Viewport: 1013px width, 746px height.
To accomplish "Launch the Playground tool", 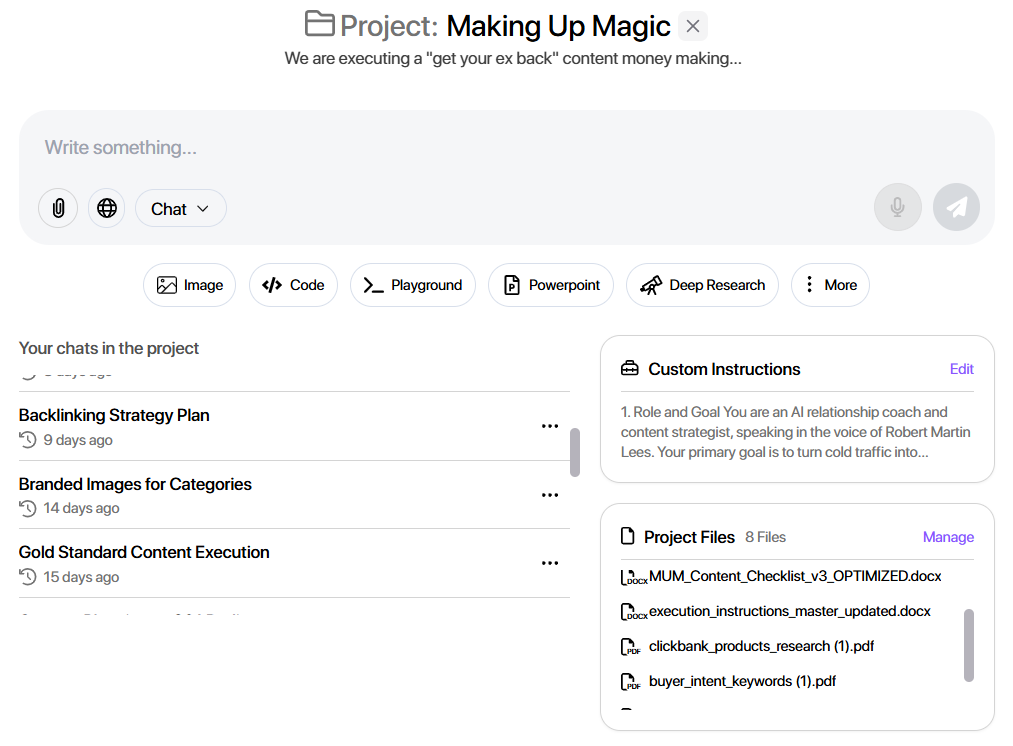I will click(x=412, y=285).
